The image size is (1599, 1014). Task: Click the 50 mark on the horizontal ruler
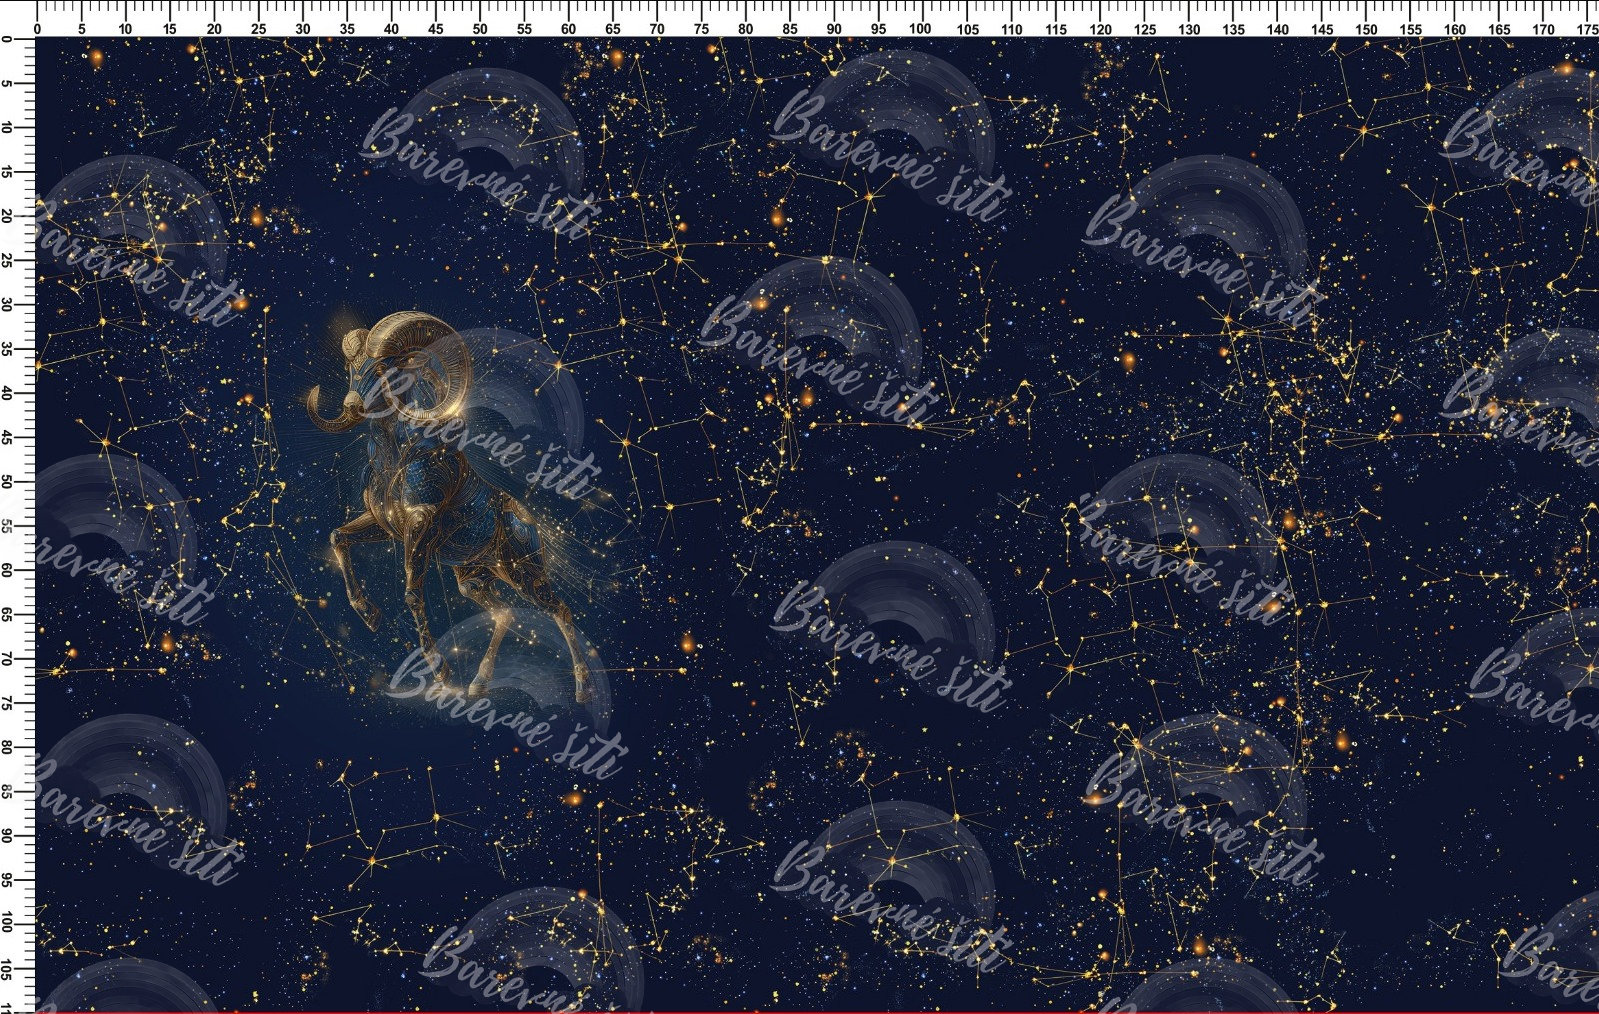point(480,29)
